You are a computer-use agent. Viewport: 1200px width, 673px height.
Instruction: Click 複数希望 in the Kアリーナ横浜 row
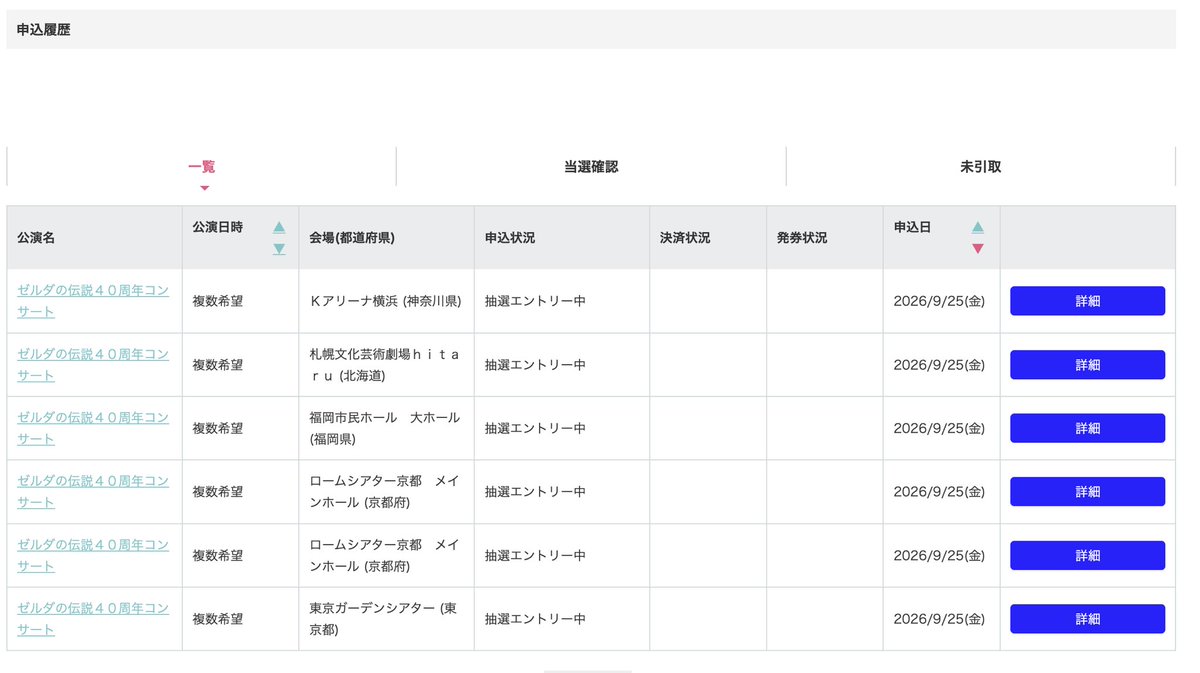click(x=218, y=301)
